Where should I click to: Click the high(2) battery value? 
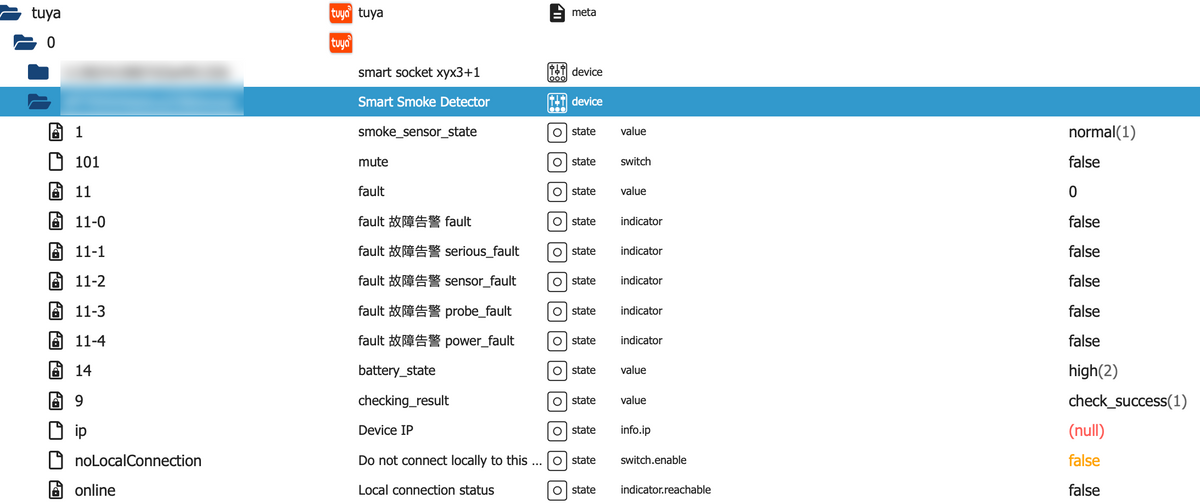1093,371
